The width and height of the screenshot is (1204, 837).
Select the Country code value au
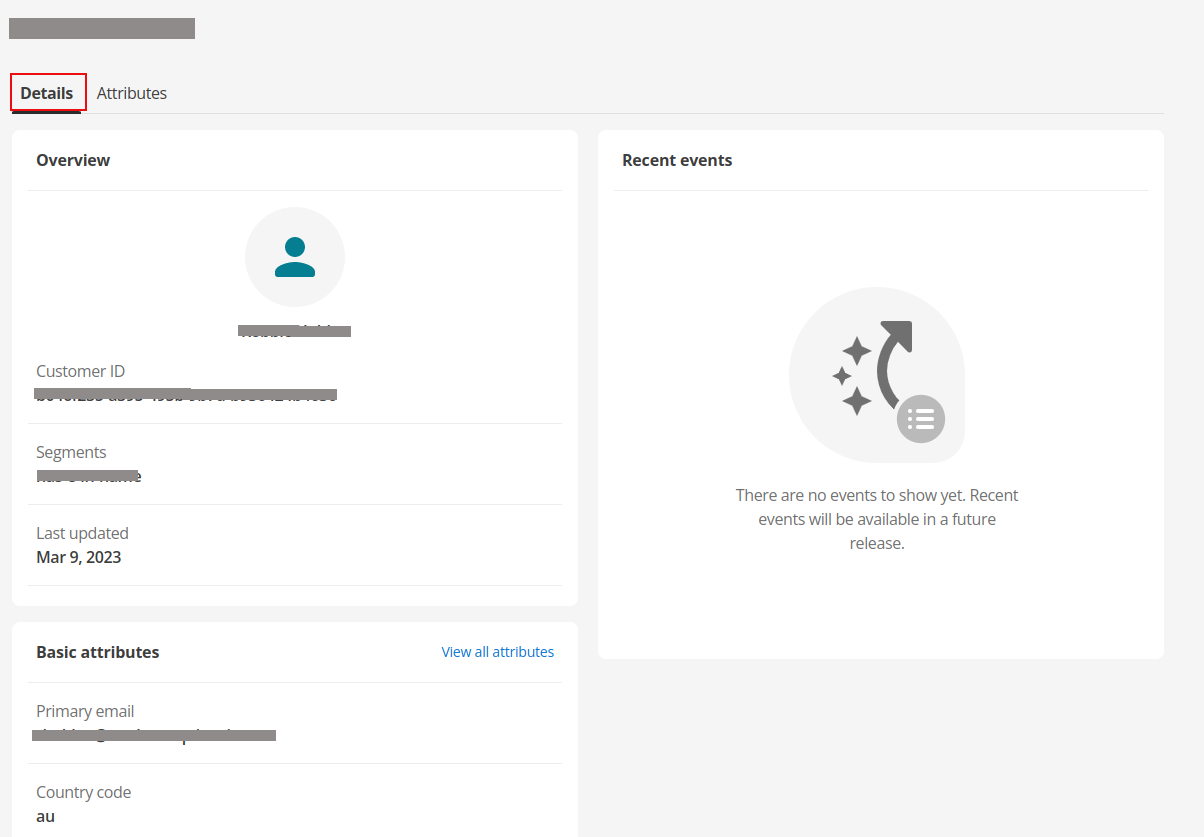pyautogui.click(x=46, y=816)
